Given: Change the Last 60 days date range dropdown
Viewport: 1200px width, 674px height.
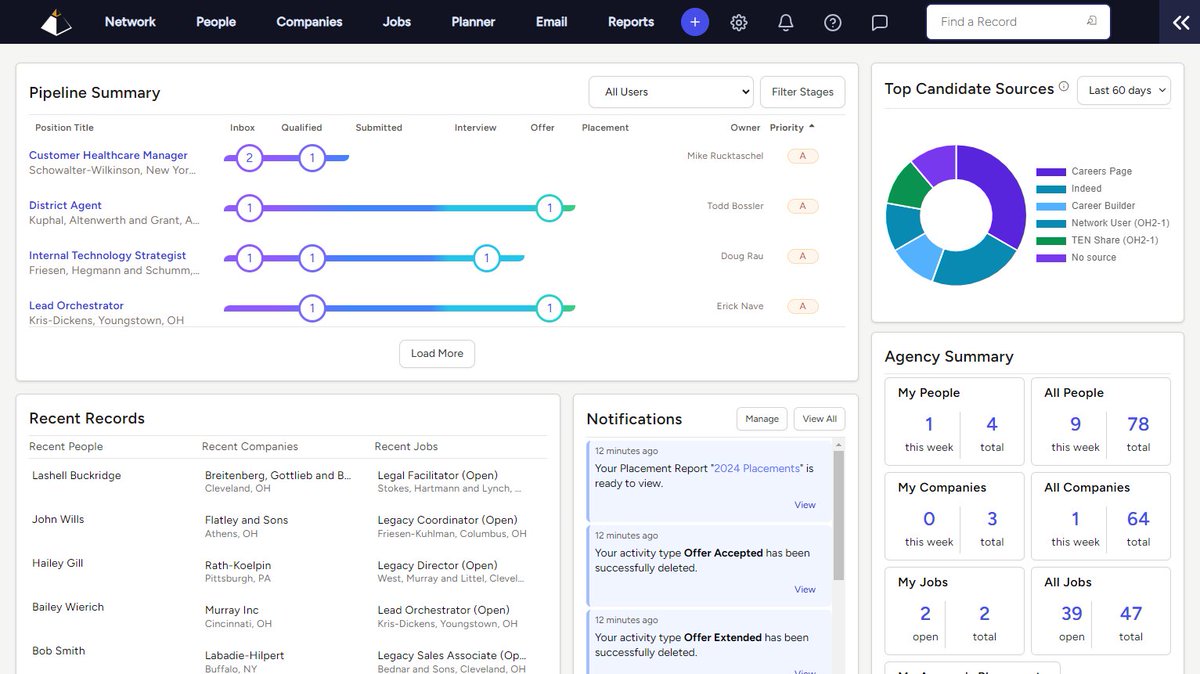Looking at the screenshot, I should 1123,89.
